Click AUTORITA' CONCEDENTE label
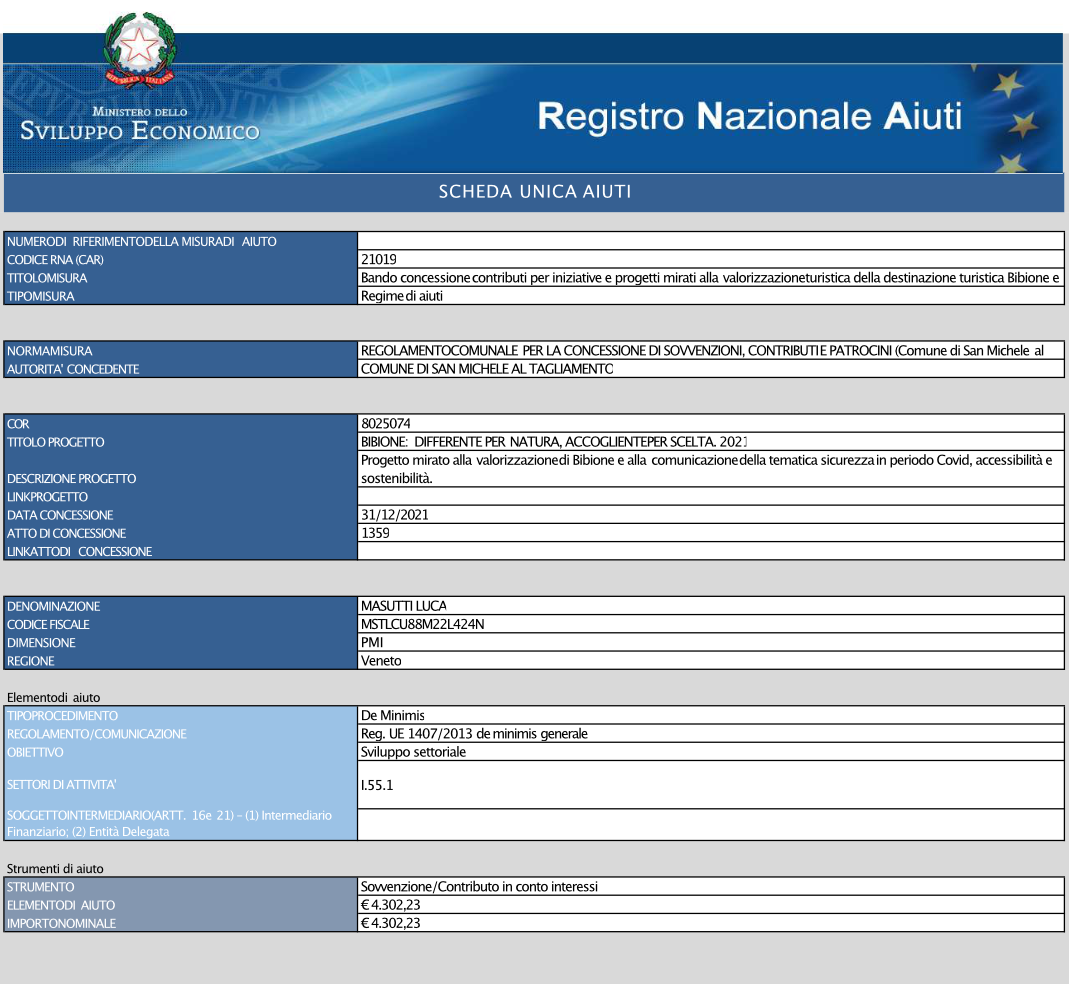This screenshot has height=984, width=1069. click(73, 370)
